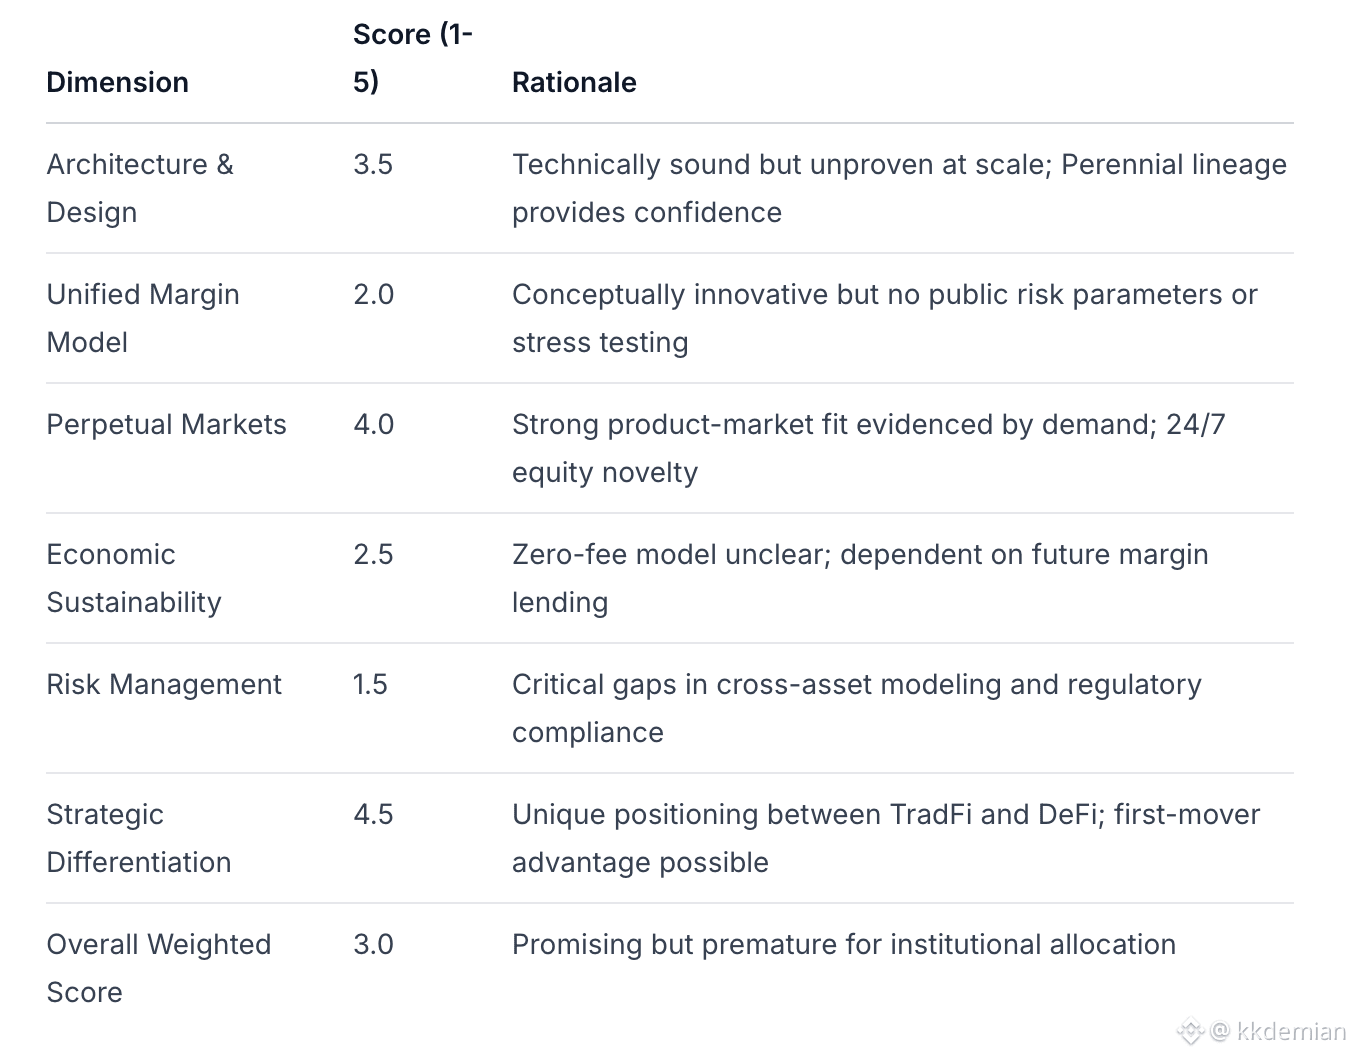
Task: Select the Risk Management row label
Action: (164, 684)
